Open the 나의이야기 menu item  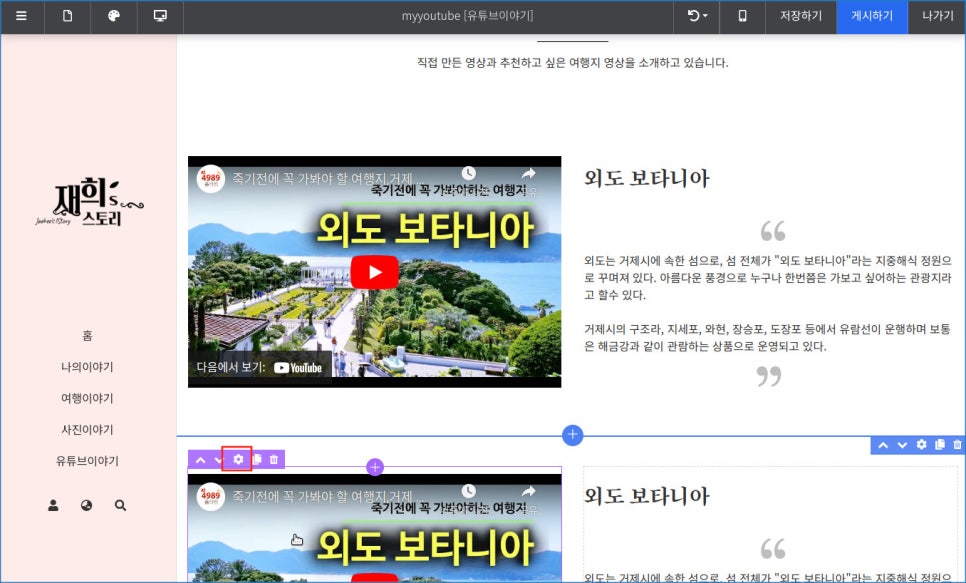pos(87,367)
